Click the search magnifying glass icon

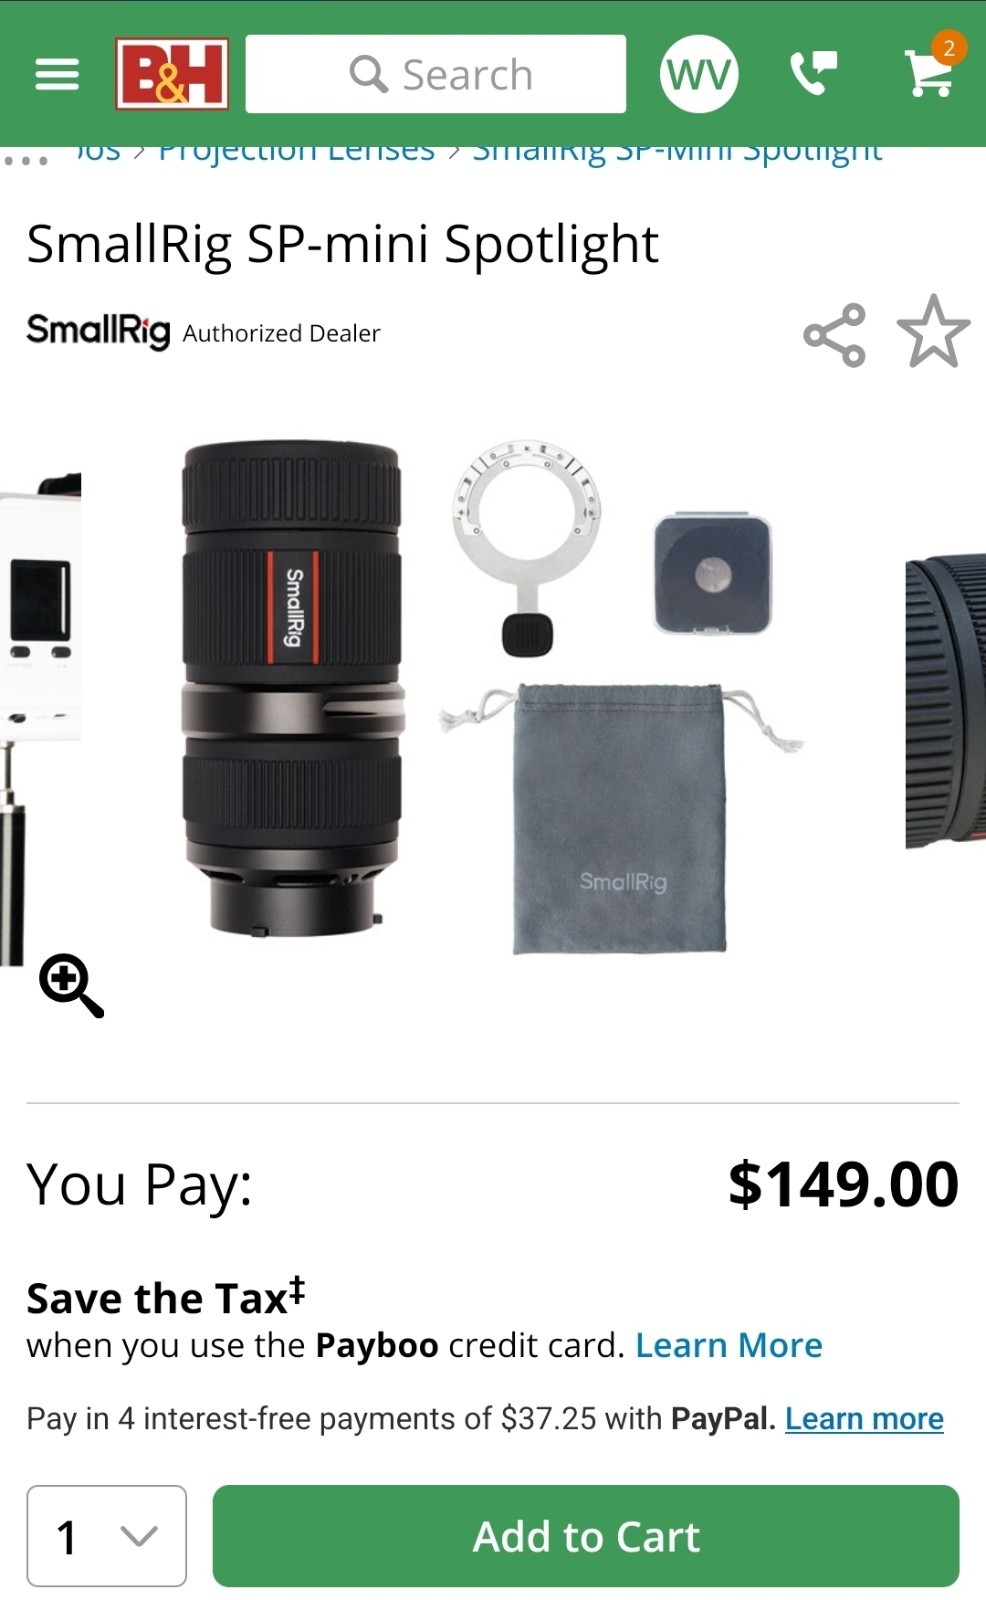(368, 74)
